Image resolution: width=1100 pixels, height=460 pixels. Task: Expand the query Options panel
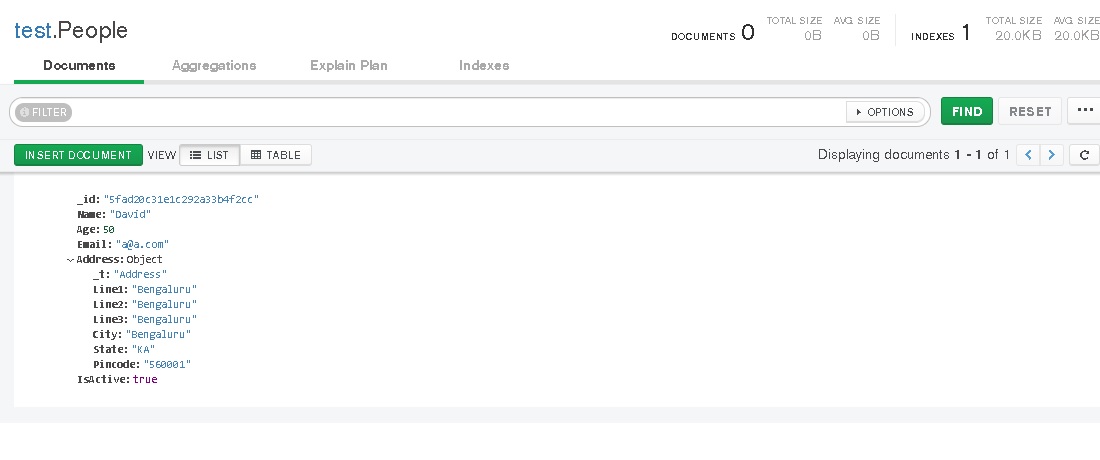coord(882,112)
